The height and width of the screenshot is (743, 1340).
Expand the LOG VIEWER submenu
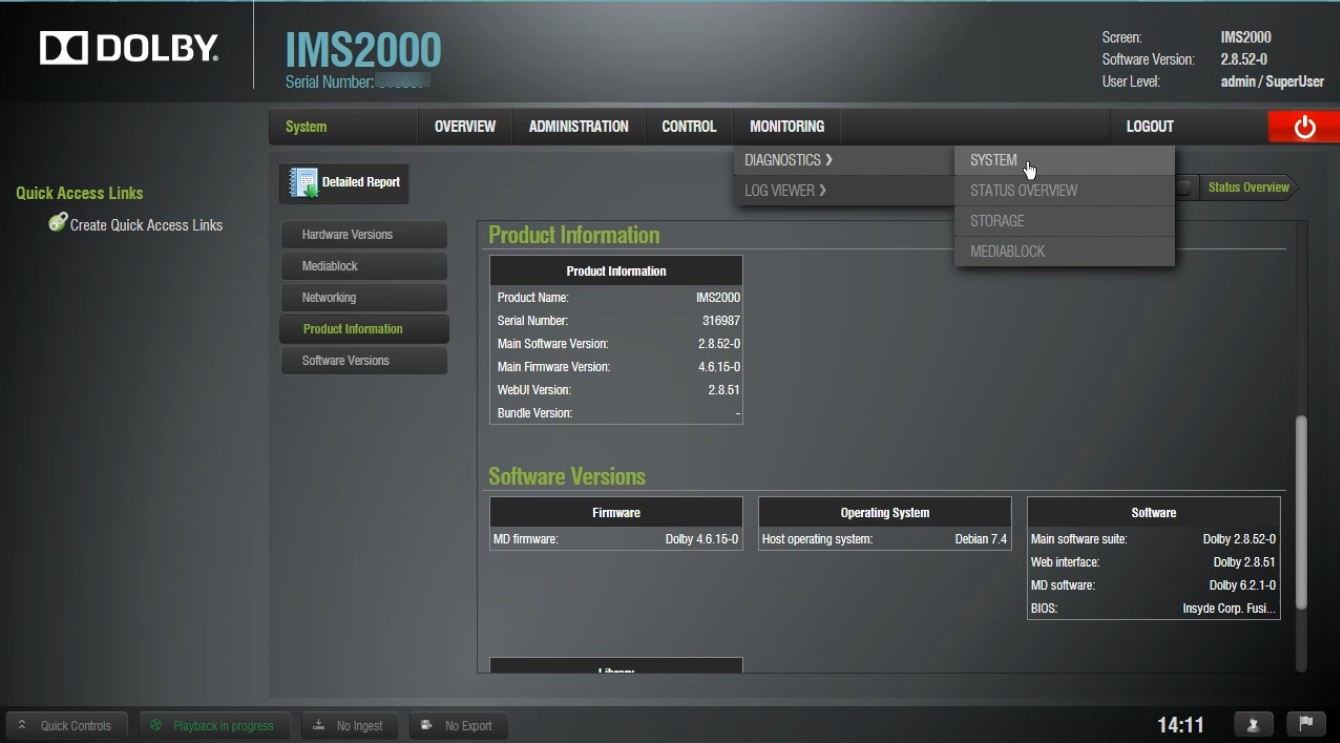(x=786, y=190)
